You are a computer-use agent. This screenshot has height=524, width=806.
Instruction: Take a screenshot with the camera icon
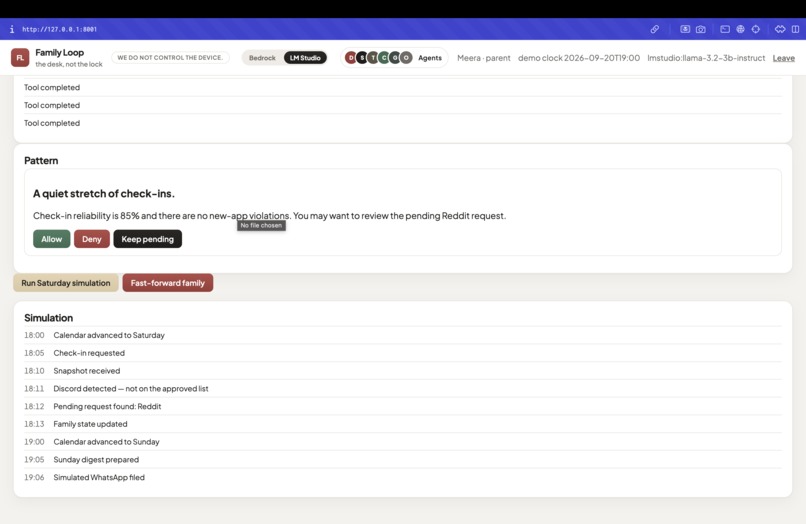(701, 29)
